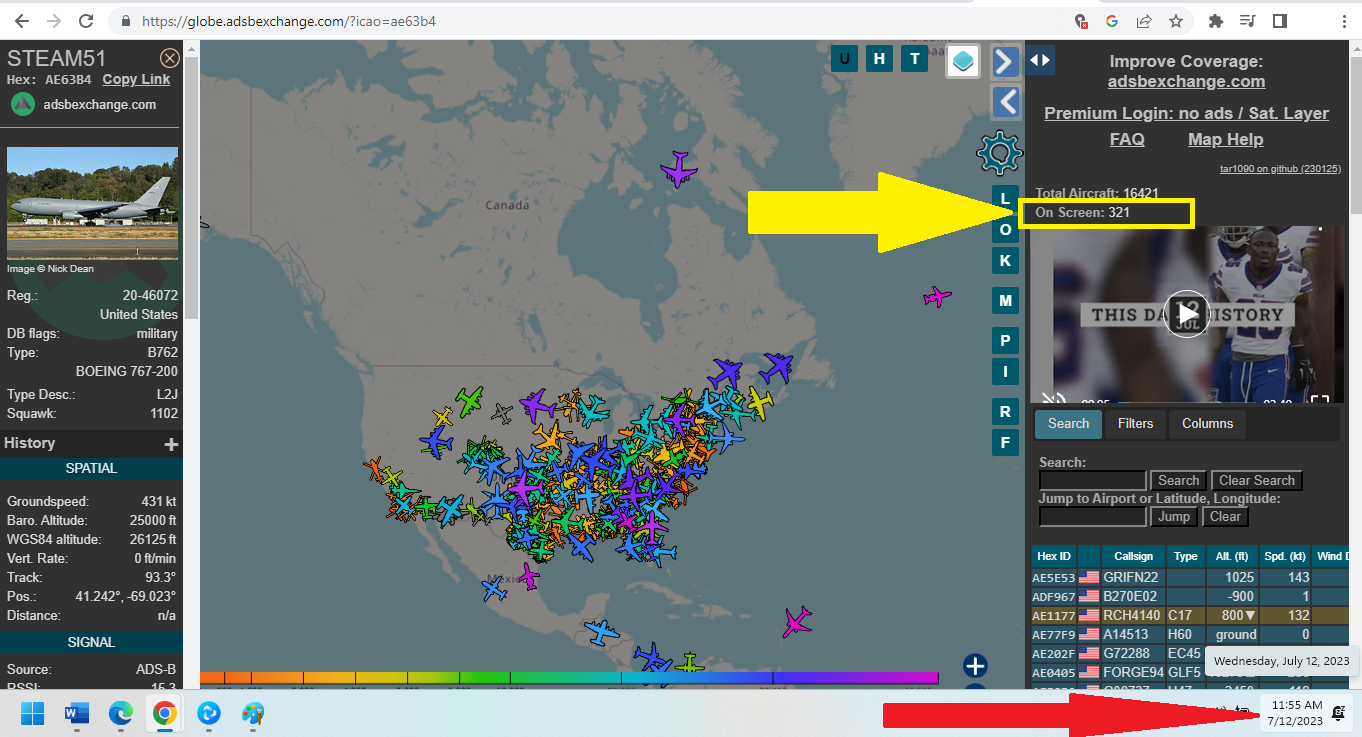Click the Copy Link link
Image resolution: width=1362 pixels, height=737 pixels.
coord(136,79)
